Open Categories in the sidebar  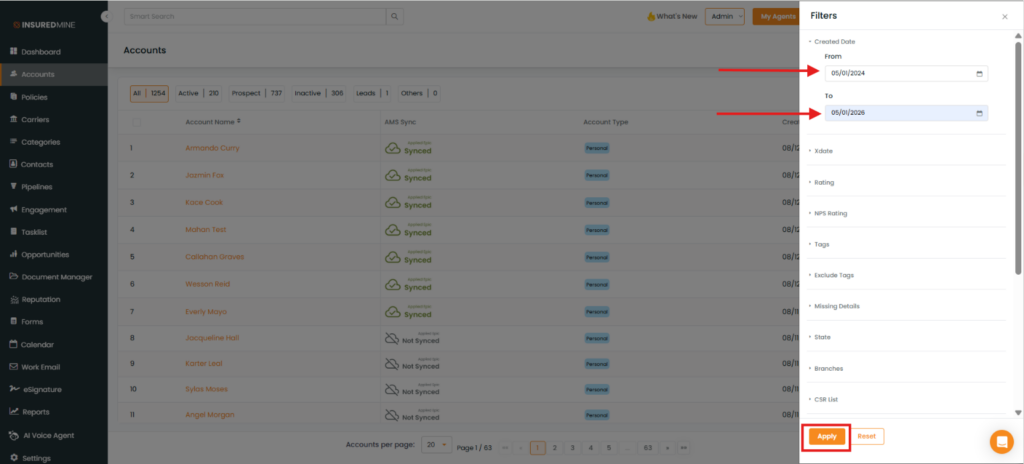pos(40,142)
